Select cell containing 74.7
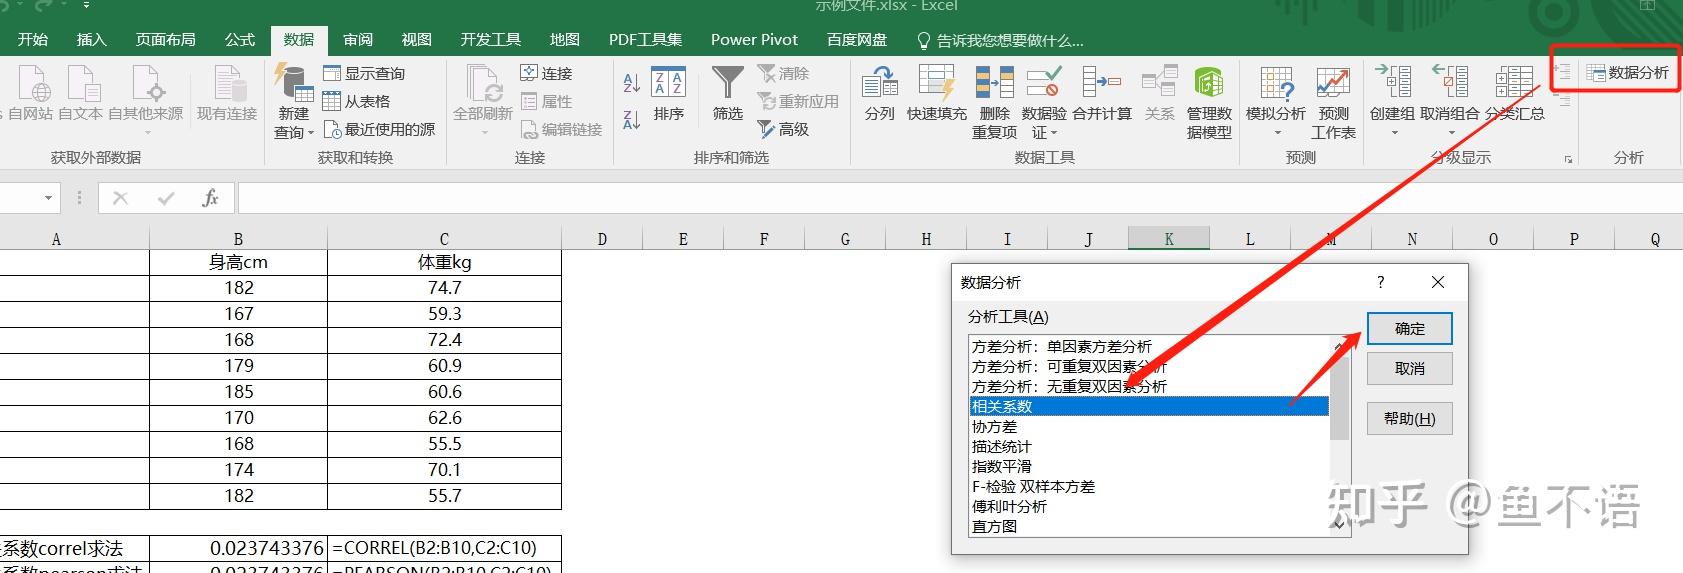This screenshot has width=1683, height=573. tap(444, 288)
